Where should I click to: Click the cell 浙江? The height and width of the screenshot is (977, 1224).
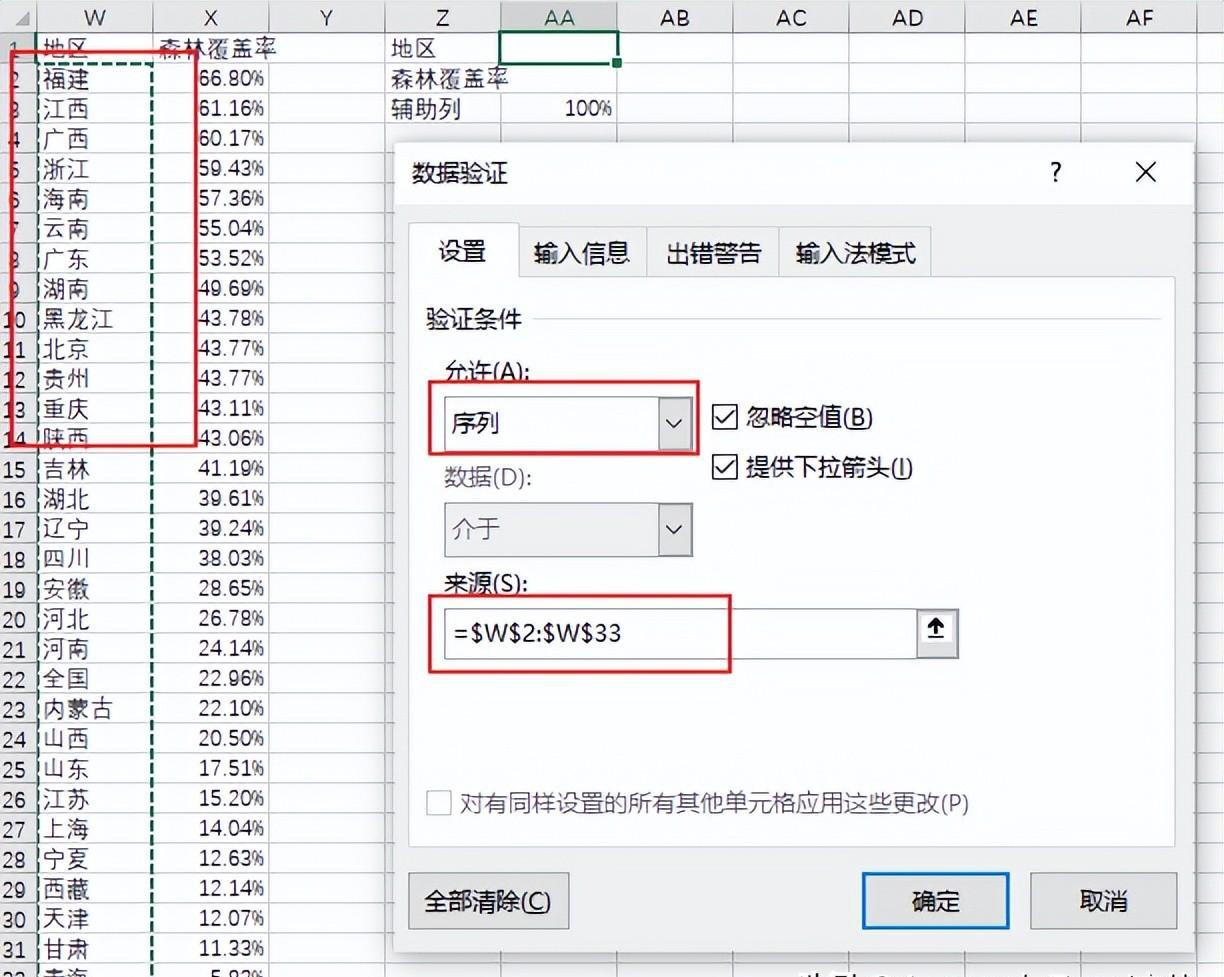95,168
